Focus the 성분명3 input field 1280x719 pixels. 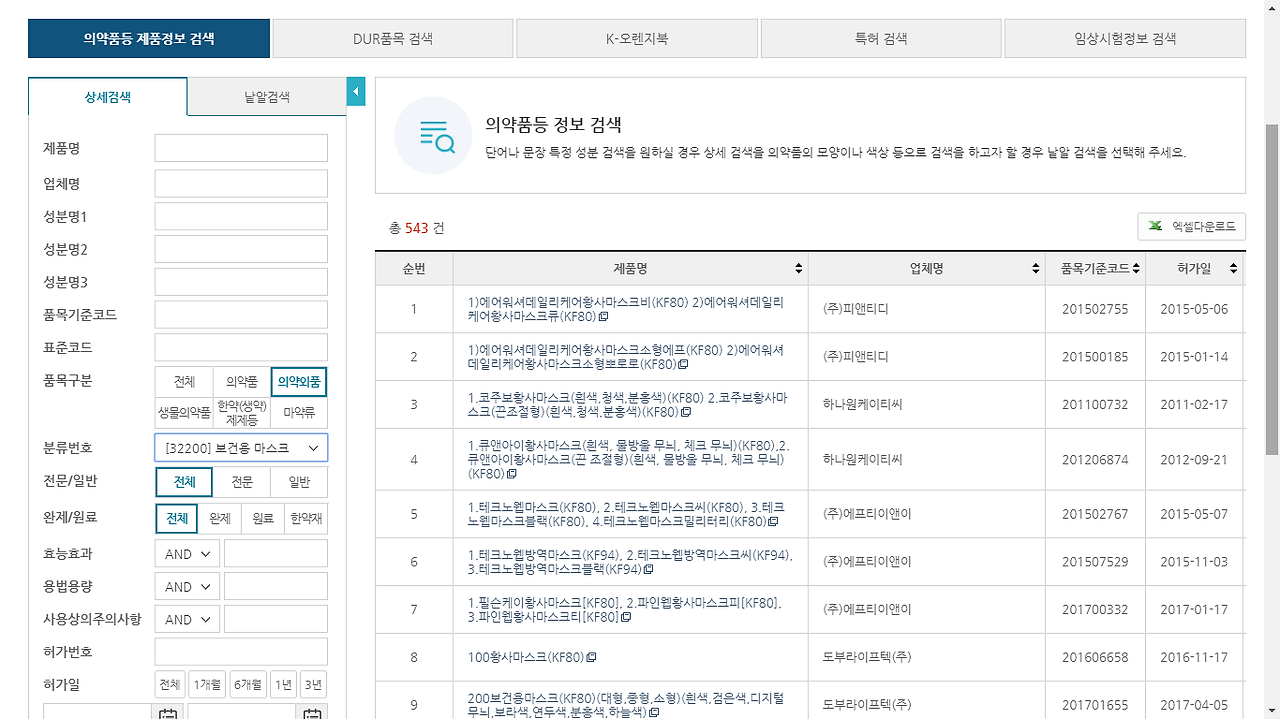click(241, 282)
